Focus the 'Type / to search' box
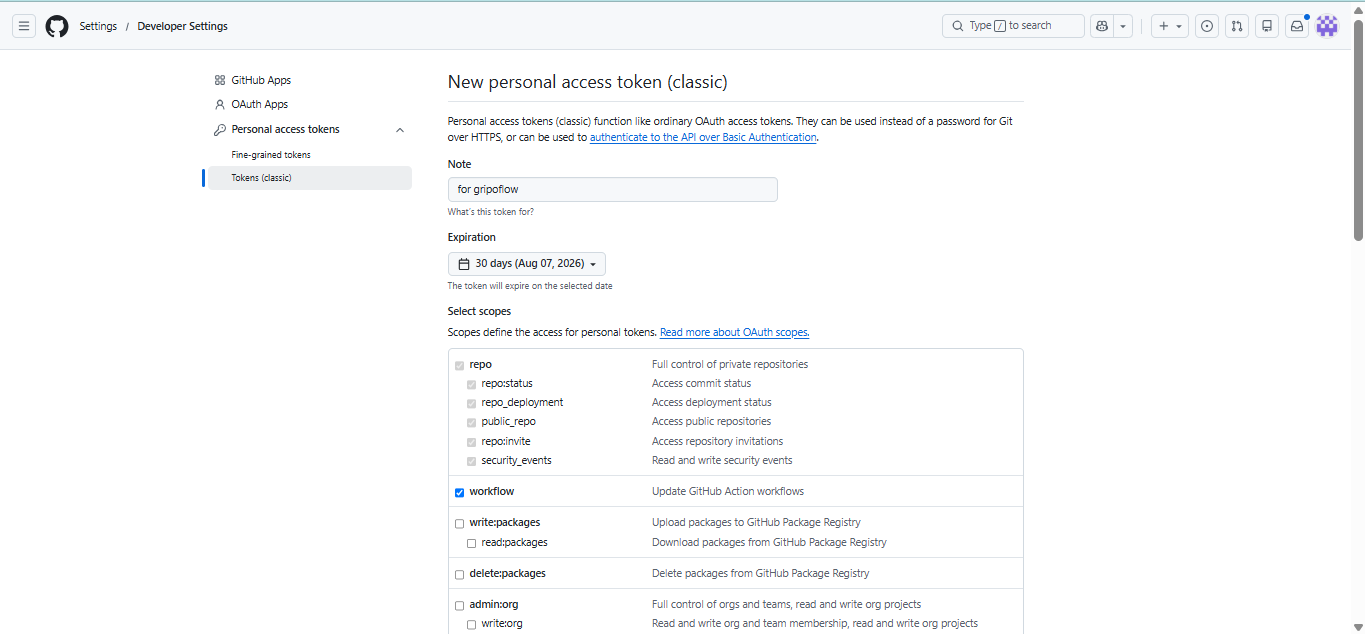The image size is (1365, 634). point(1013,26)
